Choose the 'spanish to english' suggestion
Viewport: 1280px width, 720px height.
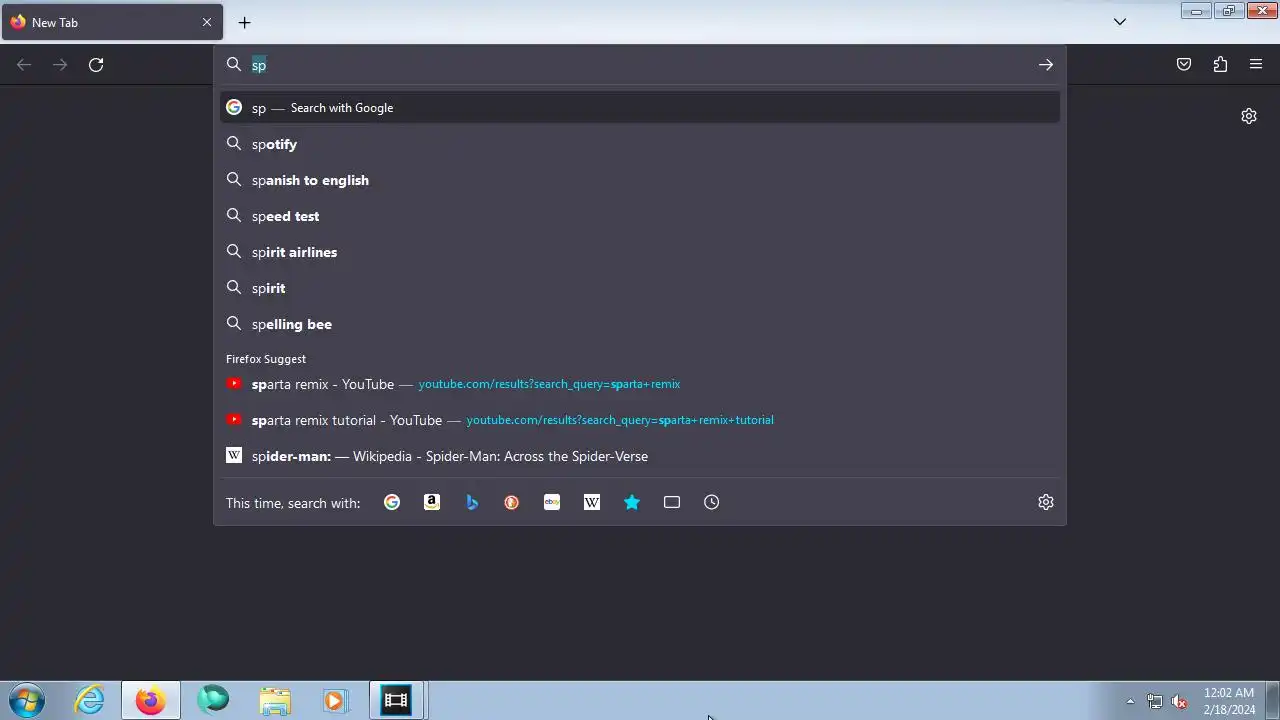pos(640,180)
